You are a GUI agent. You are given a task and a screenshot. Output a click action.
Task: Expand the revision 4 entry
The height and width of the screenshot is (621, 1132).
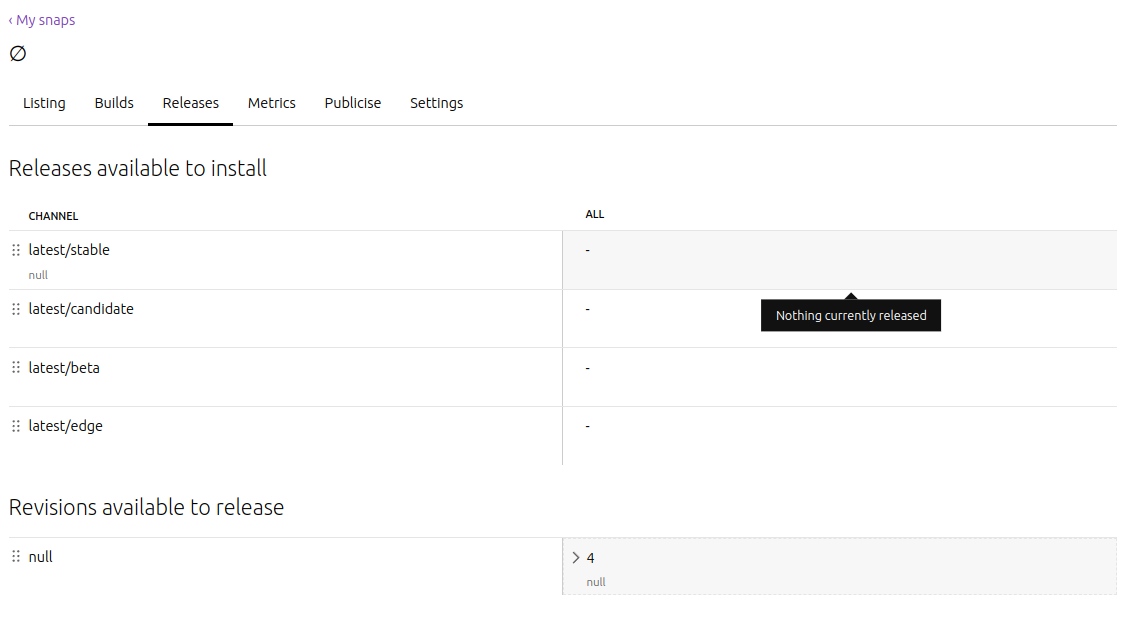(x=576, y=557)
